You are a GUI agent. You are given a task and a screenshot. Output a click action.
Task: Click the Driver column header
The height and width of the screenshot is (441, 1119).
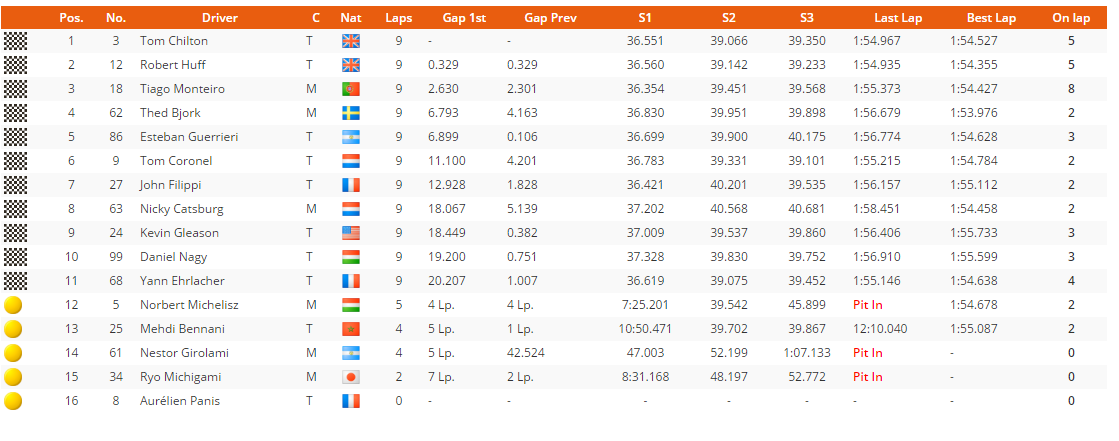(220, 18)
